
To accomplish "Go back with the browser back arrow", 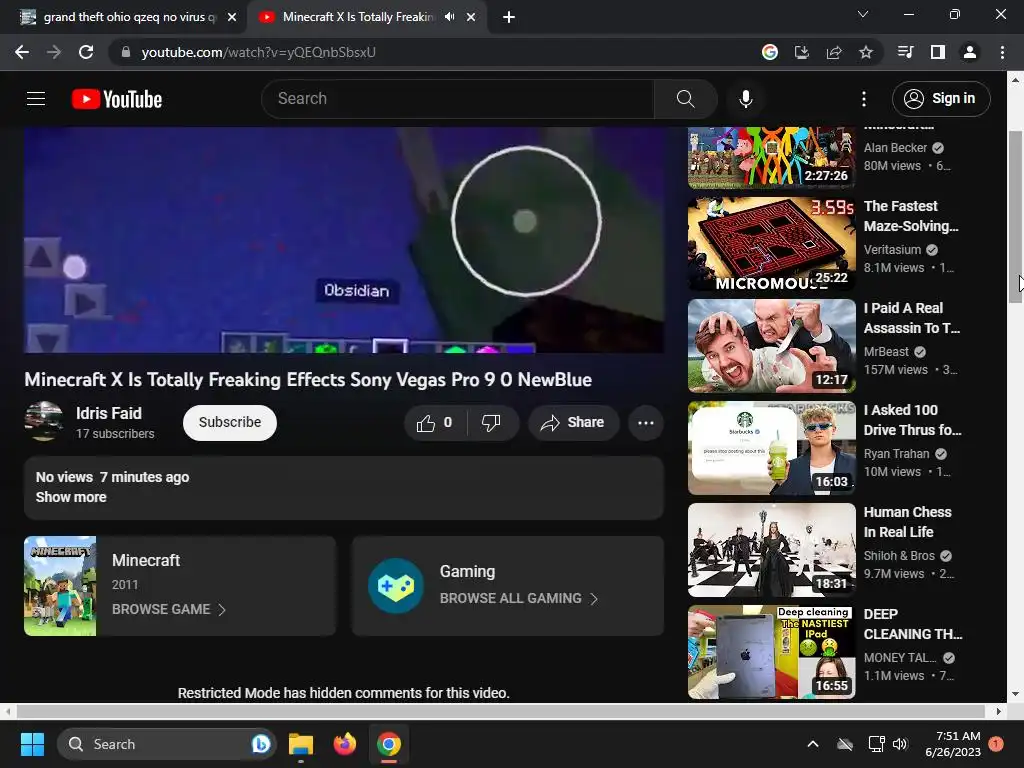I will (x=22, y=52).
